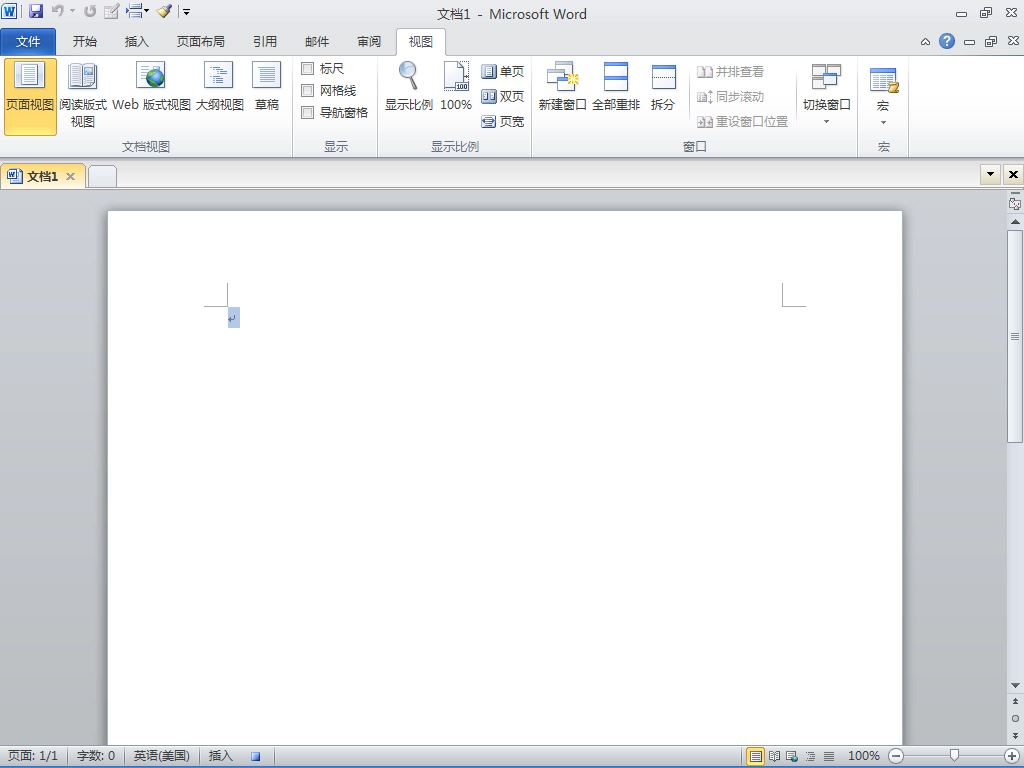The image size is (1024, 768).
Task: Open the browse object selector circle
Action: coord(1016,718)
